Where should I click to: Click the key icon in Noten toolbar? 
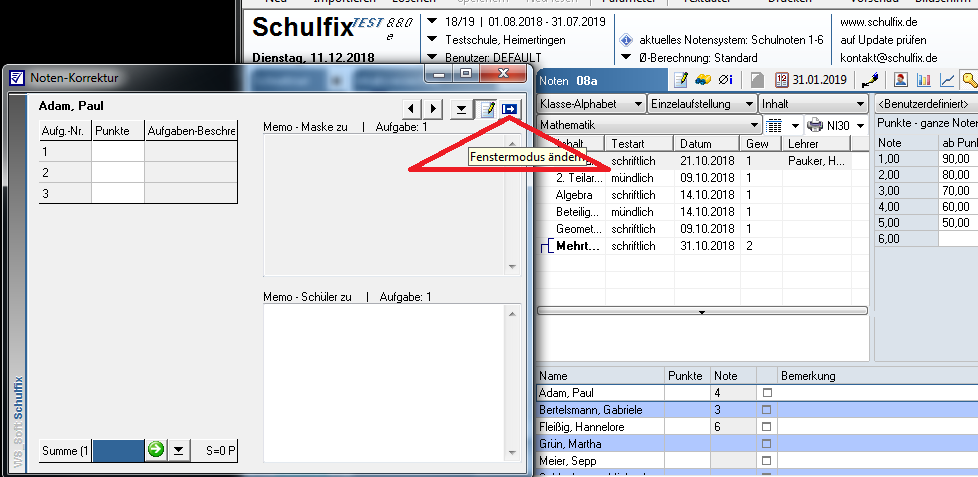pos(970,80)
